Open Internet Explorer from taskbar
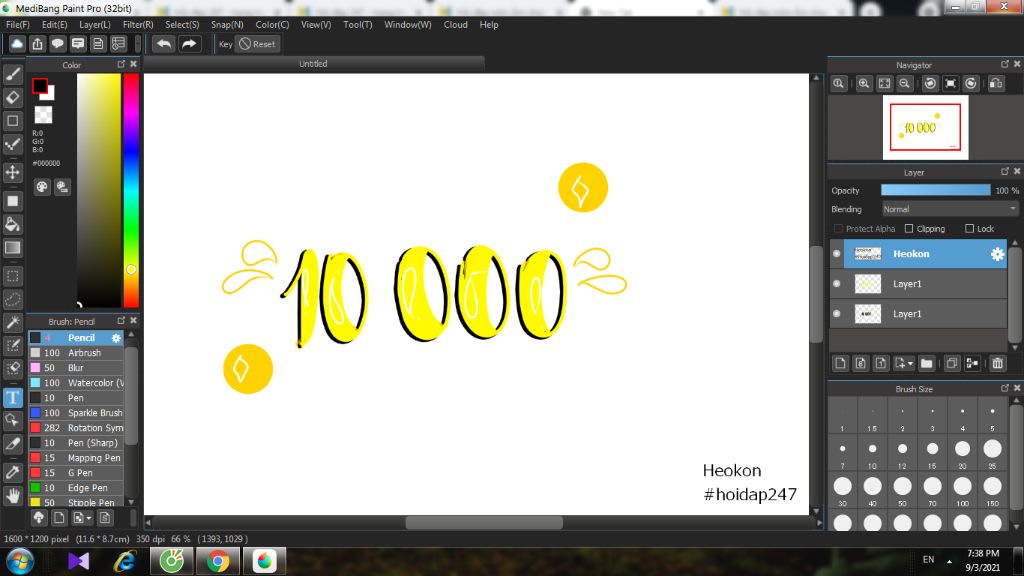The image size is (1024, 576). point(125,561)
